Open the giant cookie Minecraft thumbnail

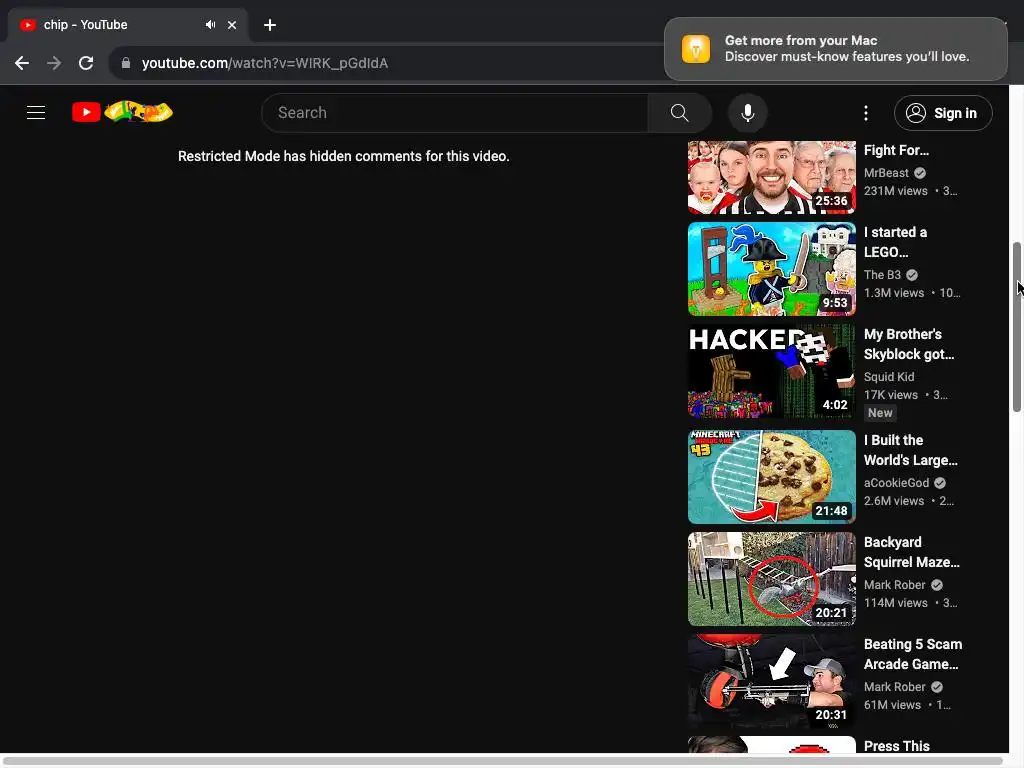pos(771,477)
